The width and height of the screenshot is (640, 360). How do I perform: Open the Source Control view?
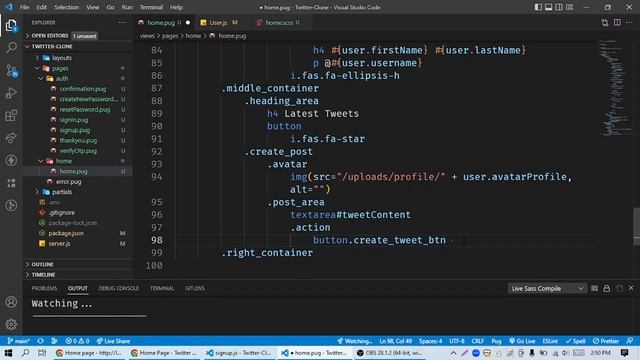pos(11,71)
